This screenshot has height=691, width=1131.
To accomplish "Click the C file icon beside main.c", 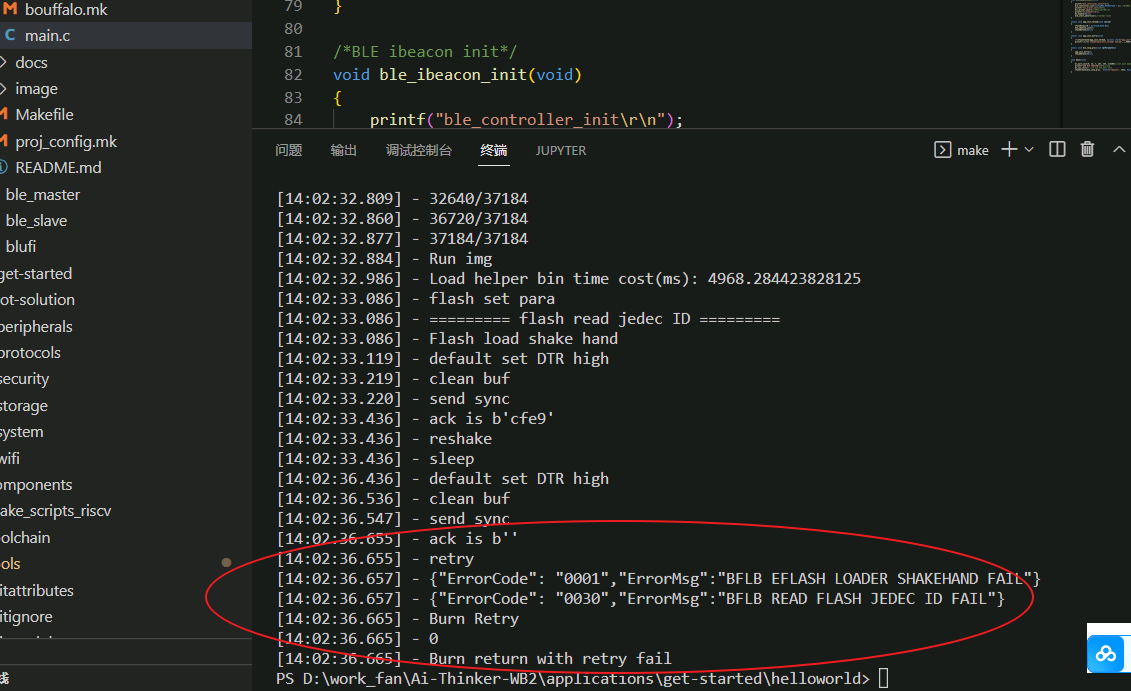I will [10, 36].
